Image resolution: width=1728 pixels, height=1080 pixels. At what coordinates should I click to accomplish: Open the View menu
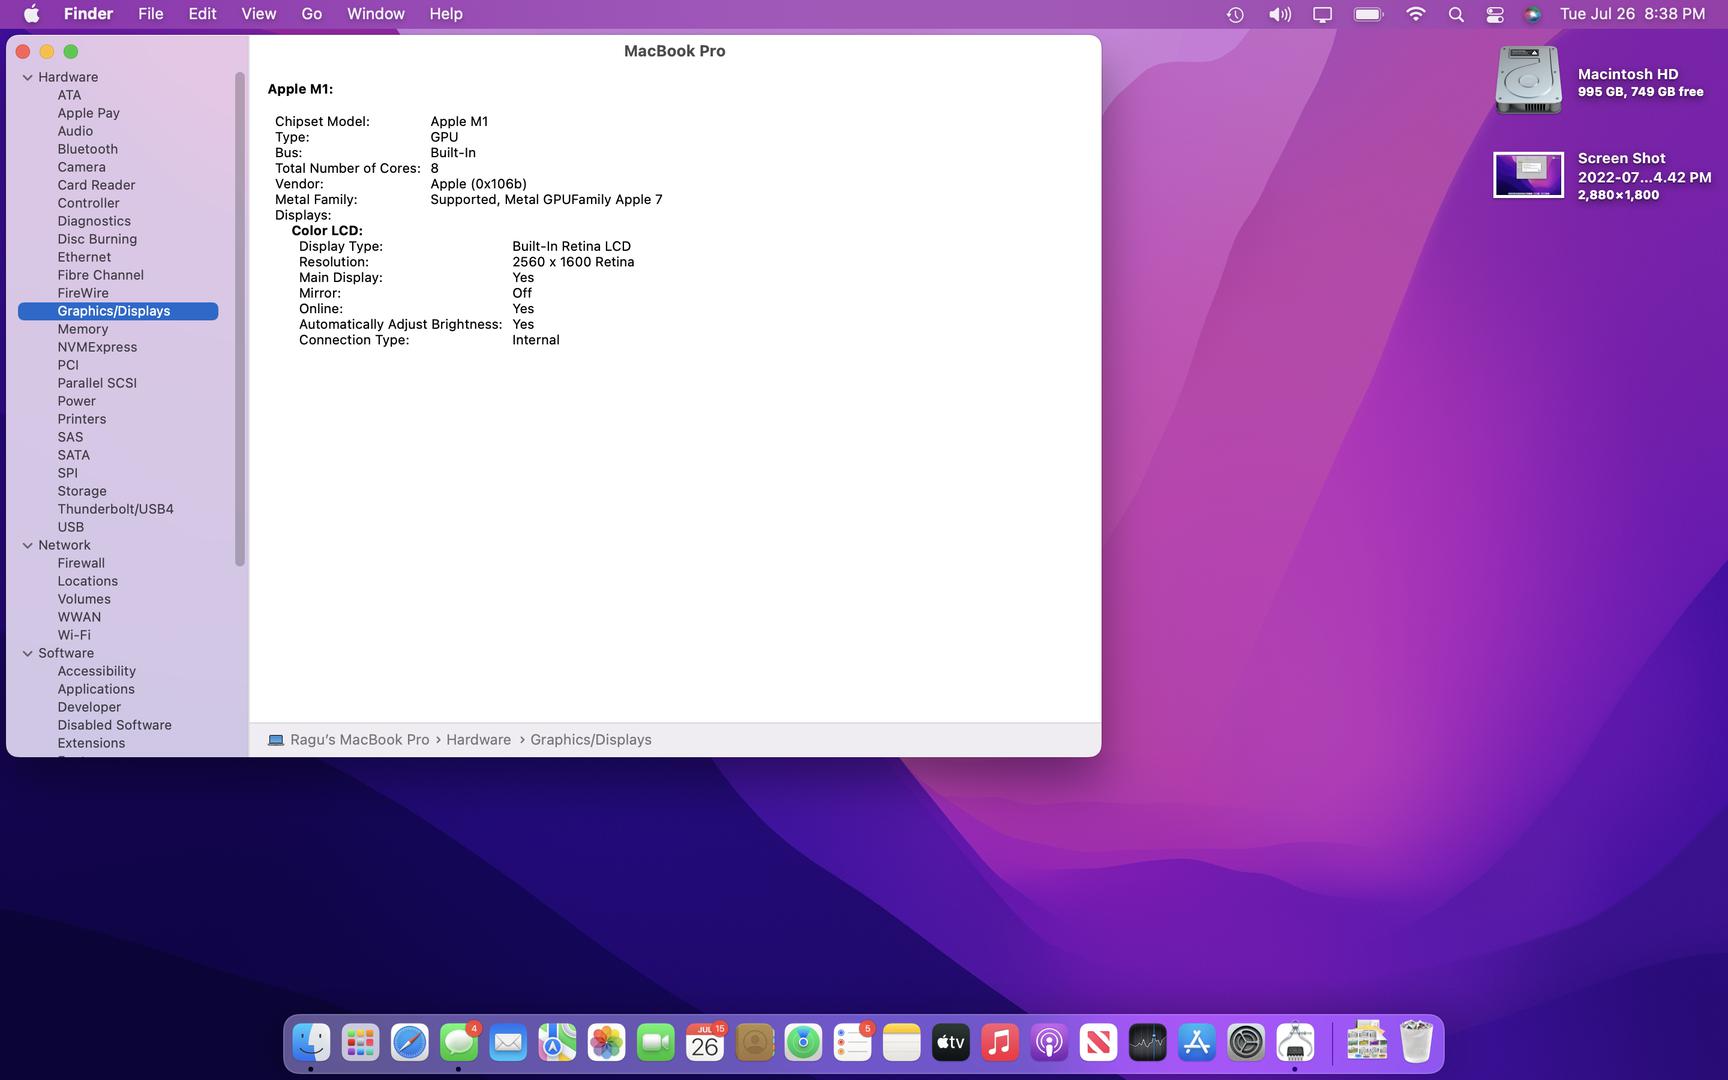click(258, 14)
